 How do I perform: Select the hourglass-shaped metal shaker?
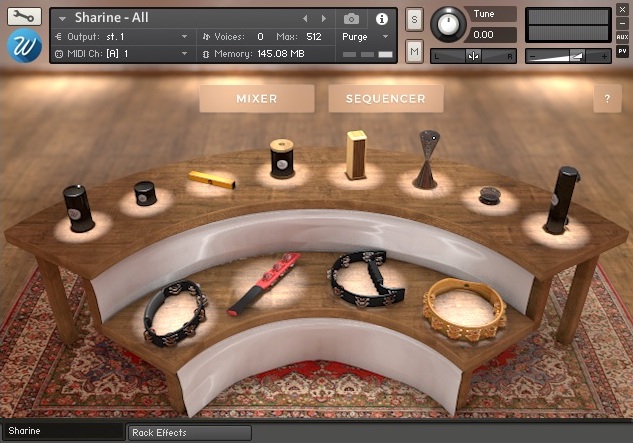pos(427,160)
